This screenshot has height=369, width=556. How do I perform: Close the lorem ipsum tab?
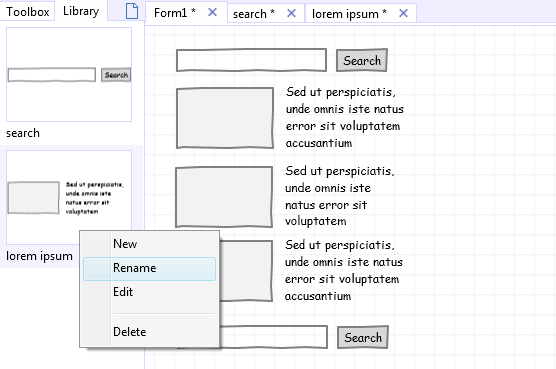point(404,13)
